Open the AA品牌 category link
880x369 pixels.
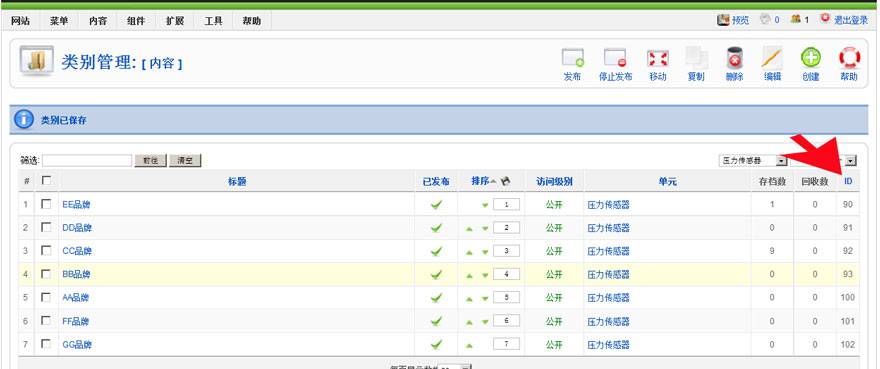tap(76, 298)
